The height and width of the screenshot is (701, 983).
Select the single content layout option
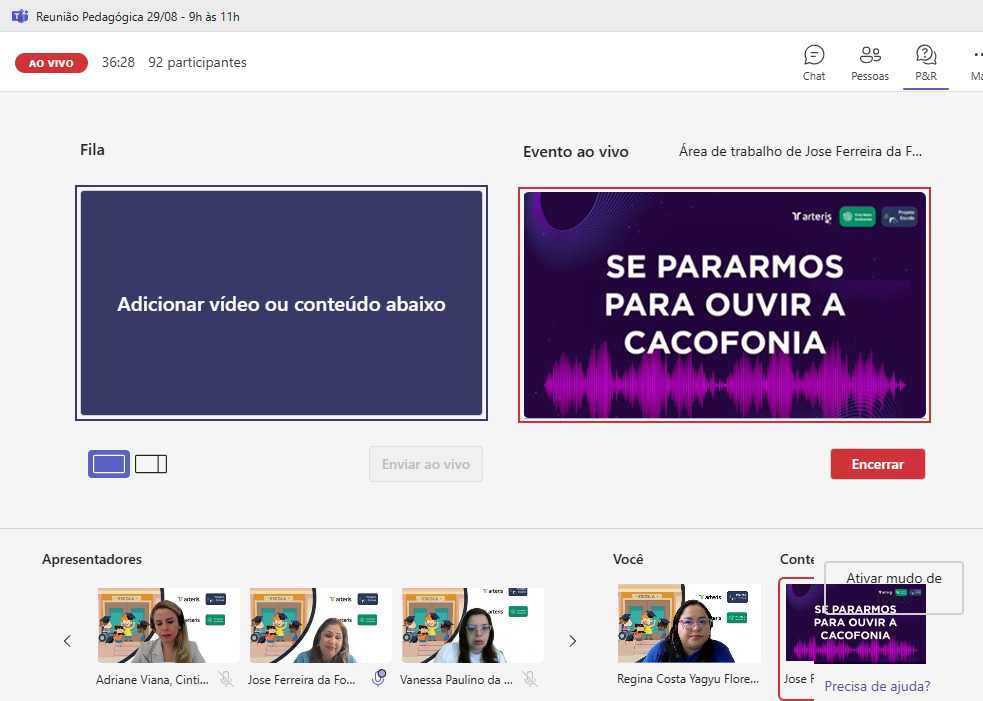click(x=109, y=464)
